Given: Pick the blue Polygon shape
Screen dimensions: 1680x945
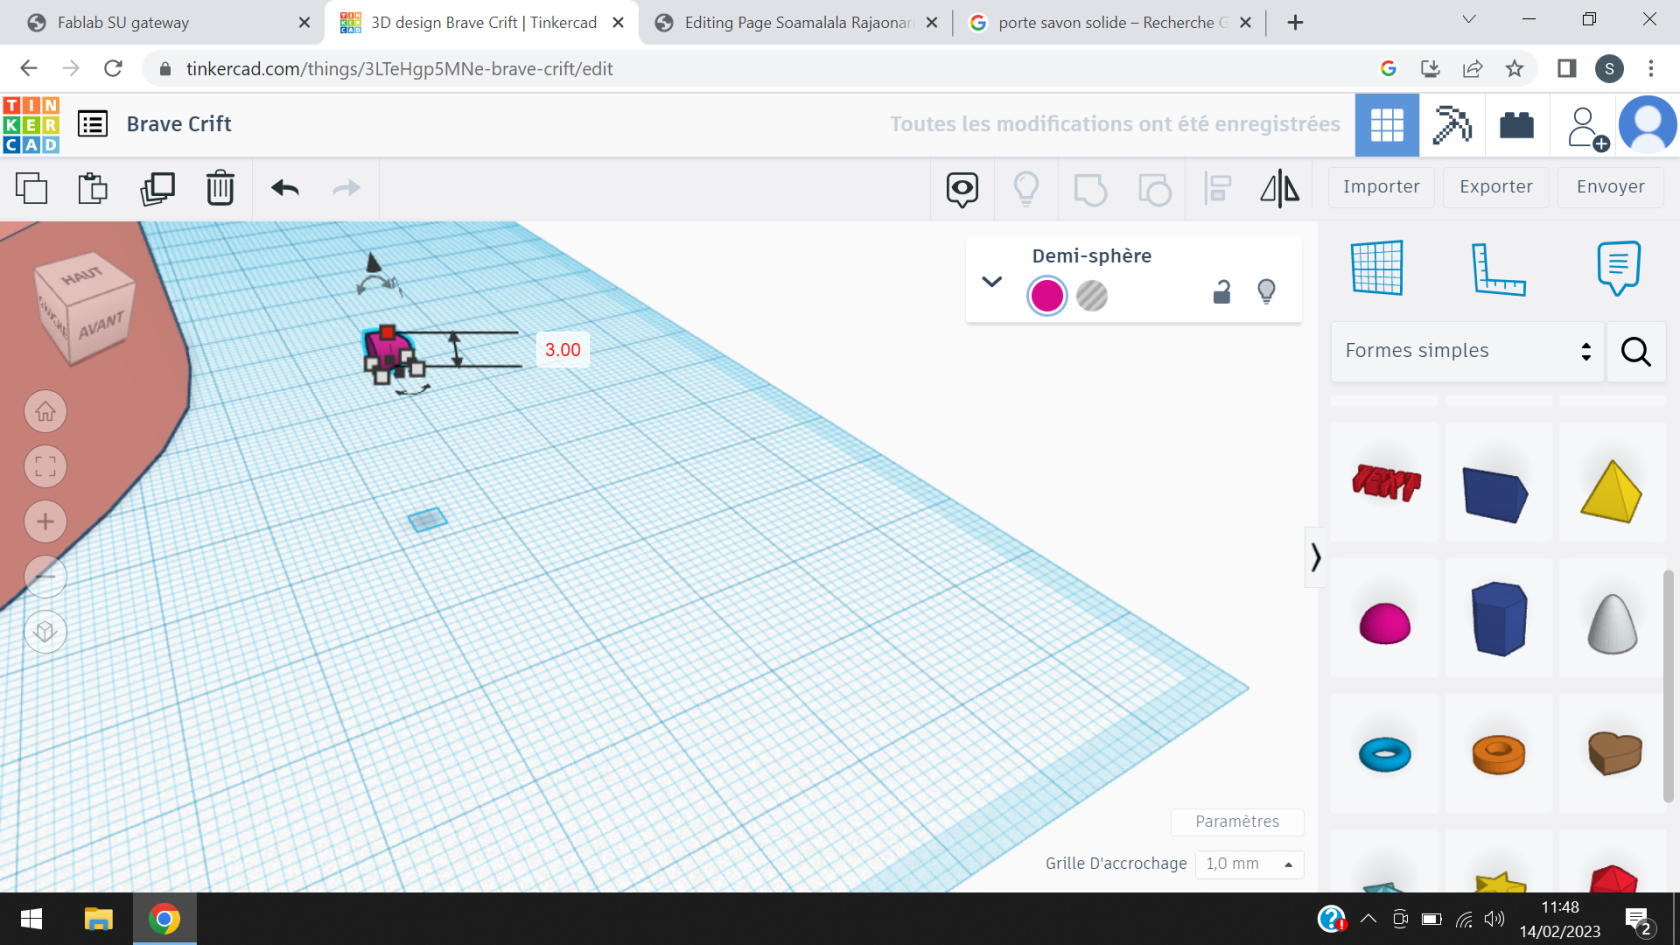Looking at the screenshot, I should click(1498, 619).
